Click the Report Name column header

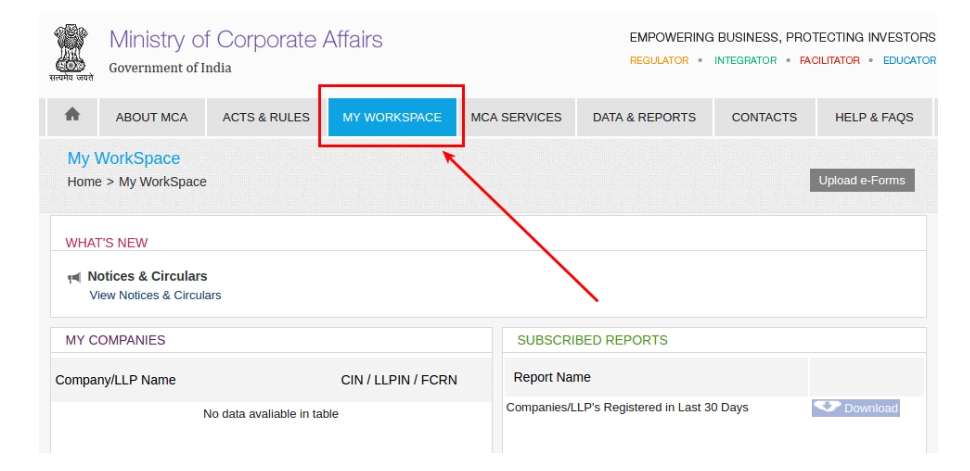click(x=552, y=377)
